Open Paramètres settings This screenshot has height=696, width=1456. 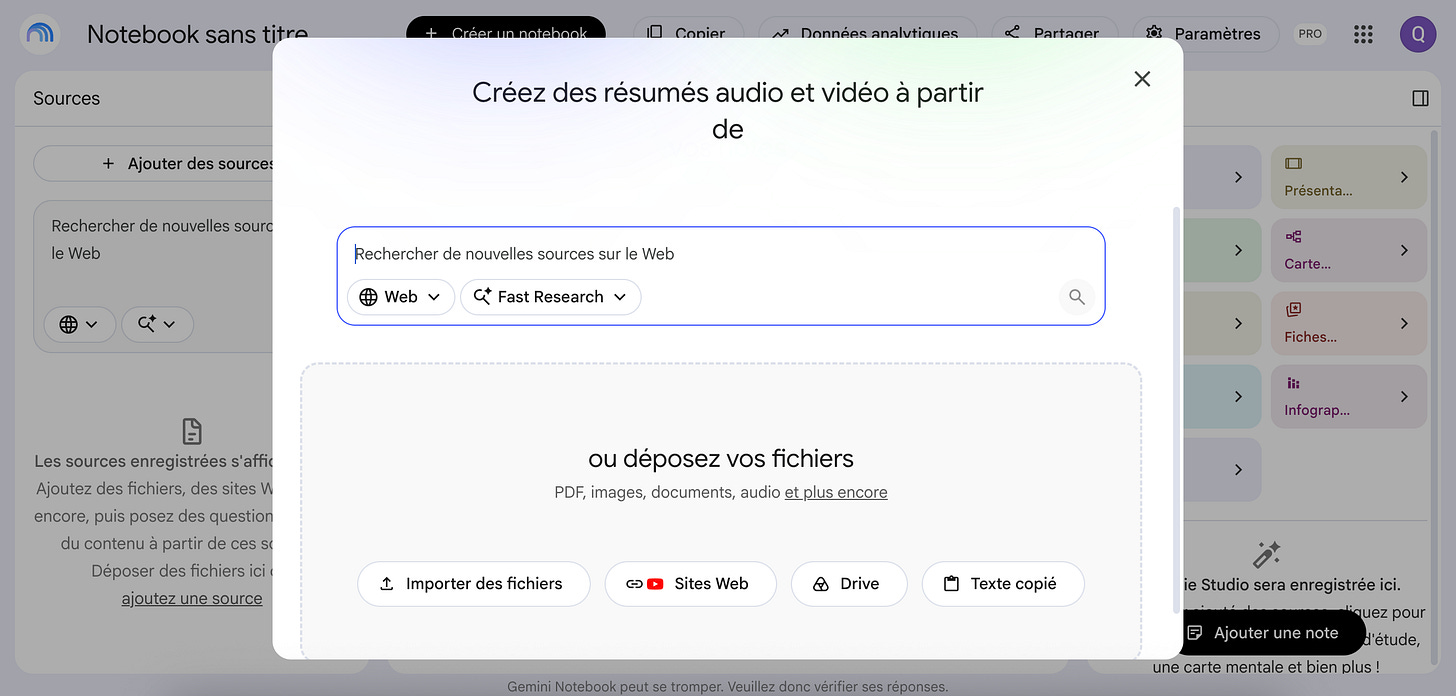(1205, 34)
